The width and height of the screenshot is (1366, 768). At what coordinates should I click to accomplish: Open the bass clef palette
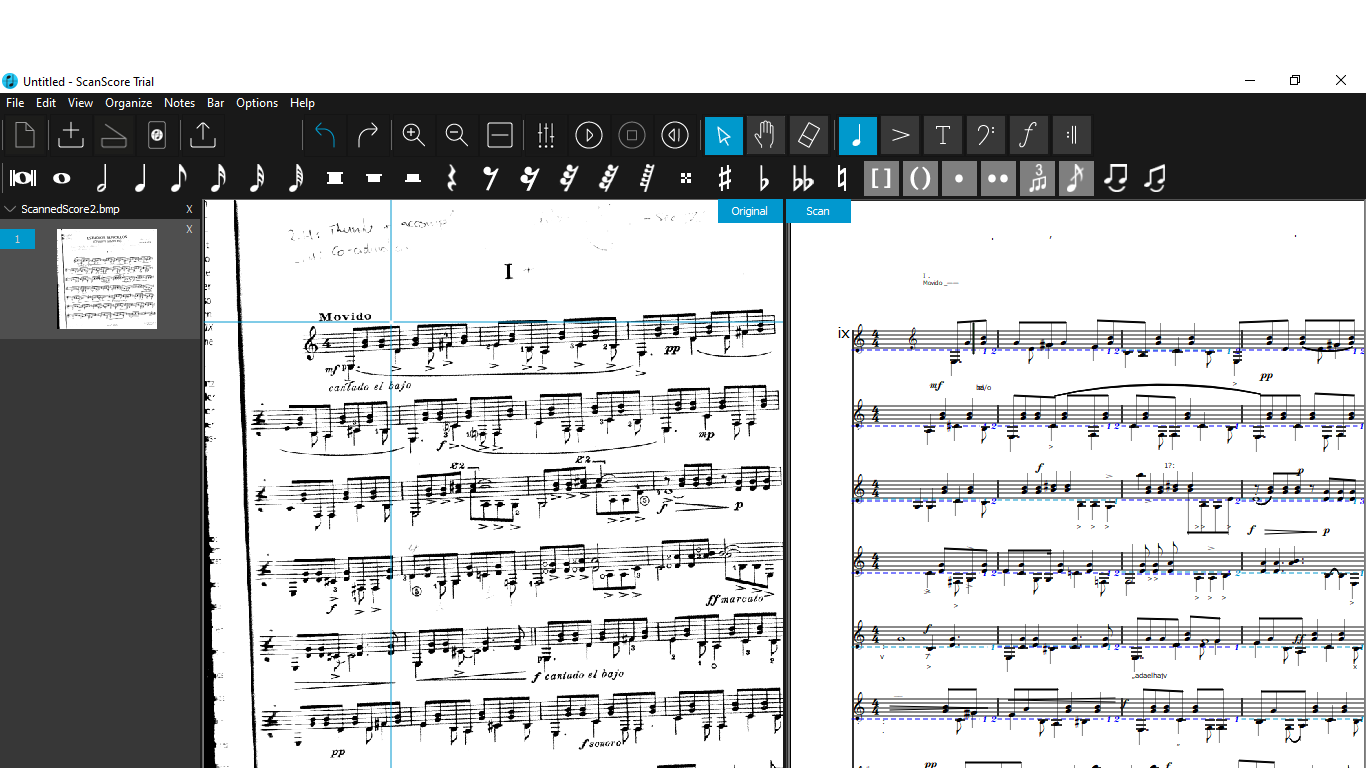[x=986, y=135]
